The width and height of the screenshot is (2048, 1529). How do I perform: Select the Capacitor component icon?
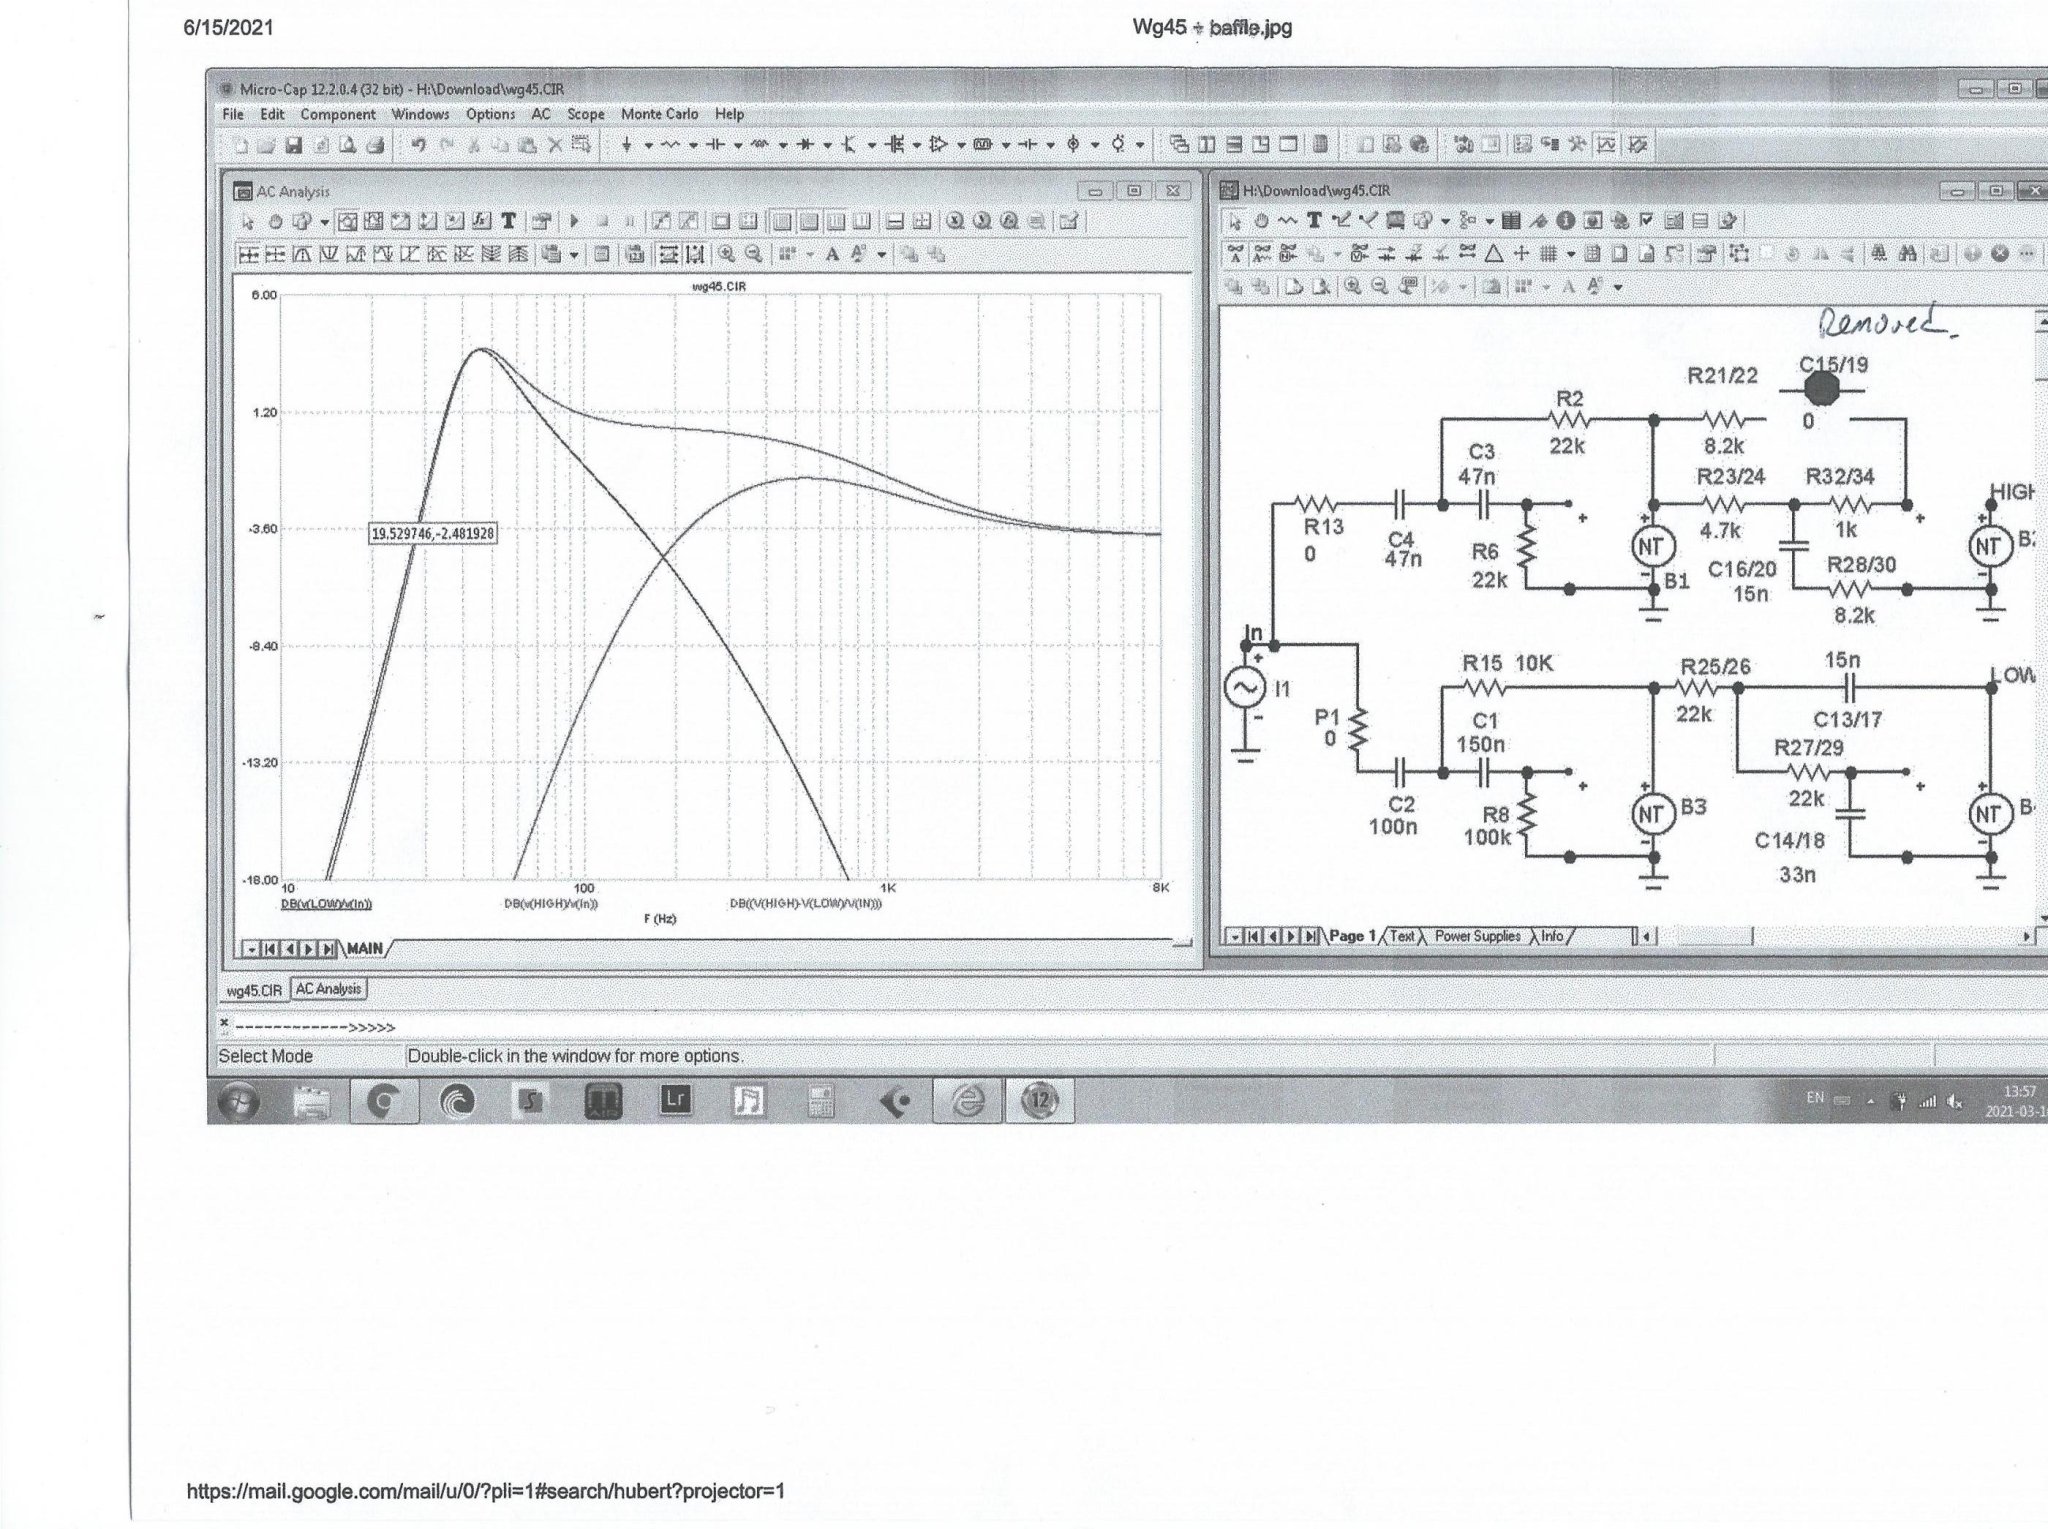[715, 145]
